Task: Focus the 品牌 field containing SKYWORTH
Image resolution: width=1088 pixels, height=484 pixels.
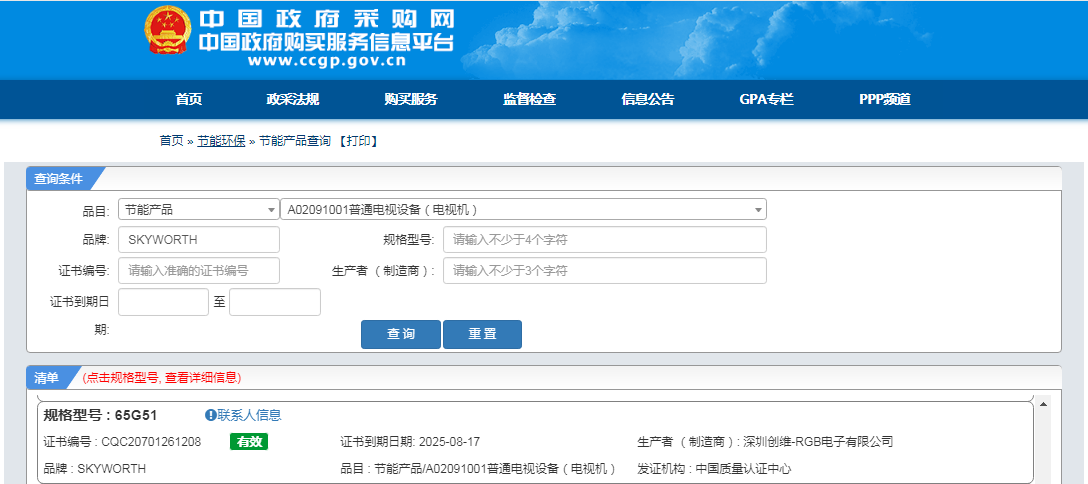Action: click(199, 240)
